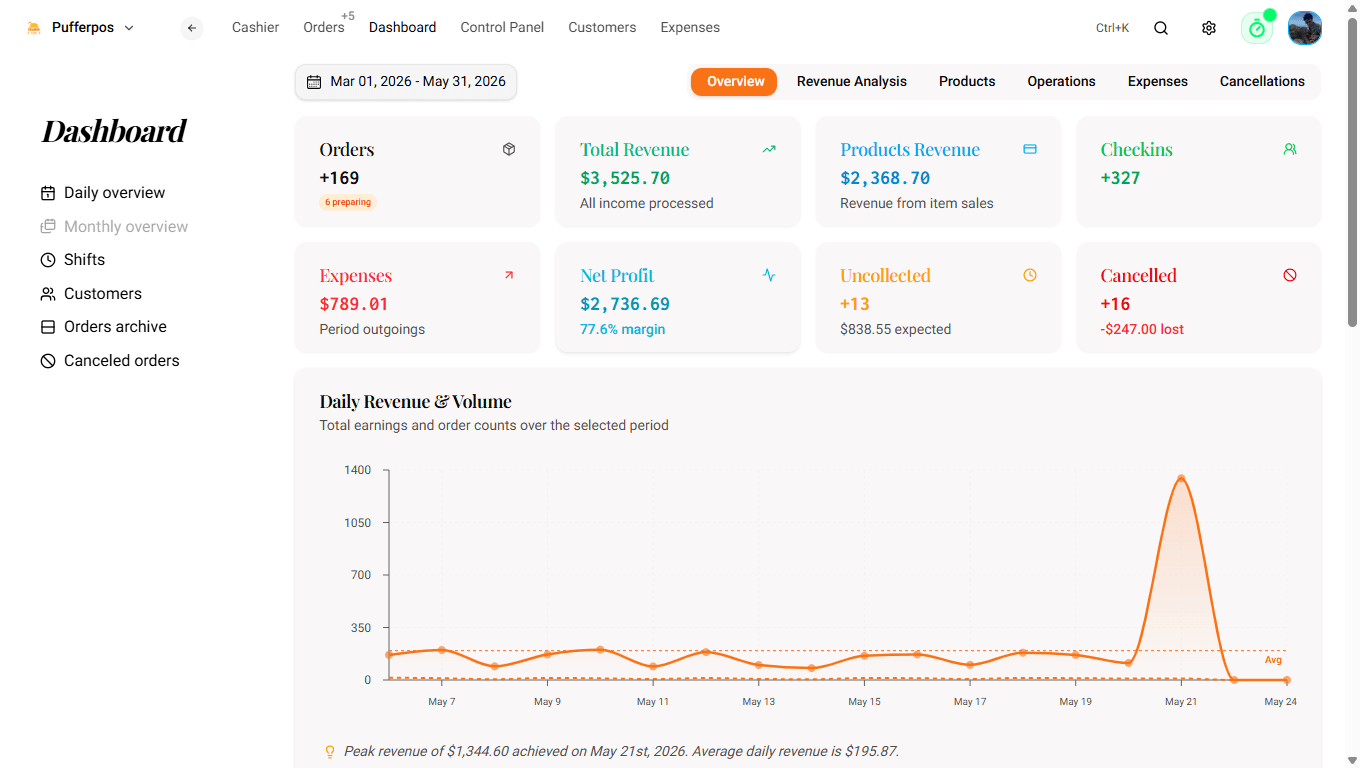Click the Net Profit value $2,736.69
Screen dimensions: 1360x768
[625, 304]
